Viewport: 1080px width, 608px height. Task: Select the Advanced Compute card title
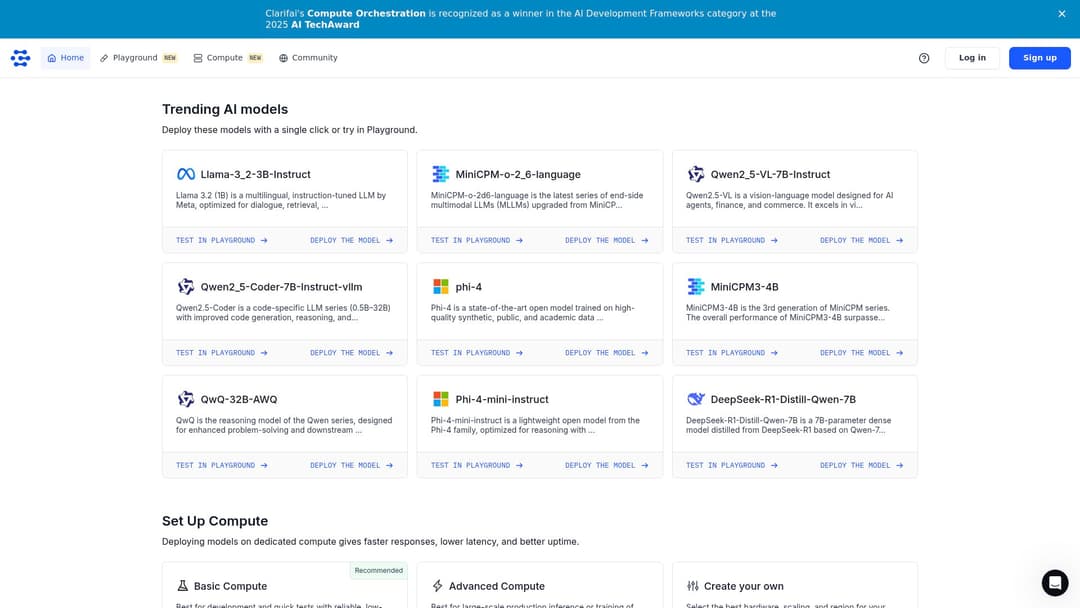click(x=497, y=586)
